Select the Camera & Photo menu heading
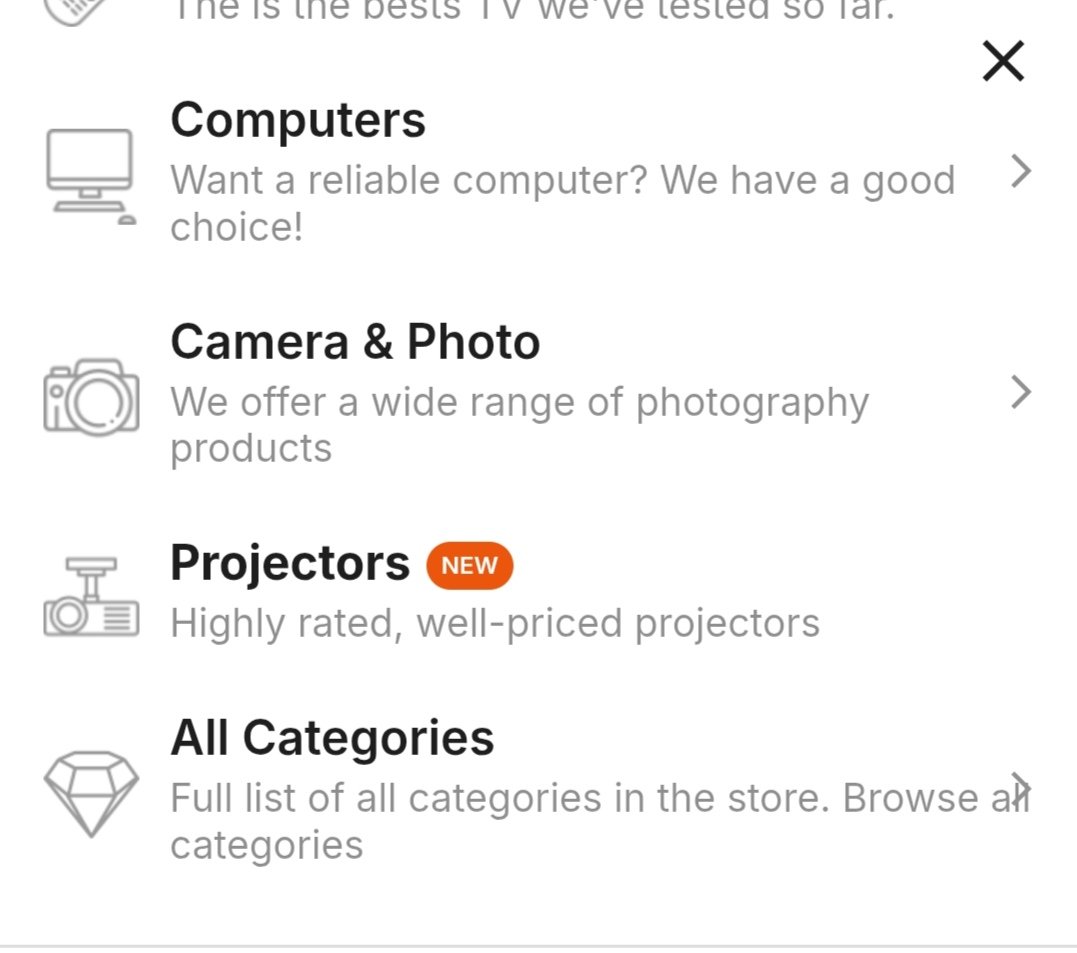Screen dimensions: 1077x953 click(x=355, y=342)
